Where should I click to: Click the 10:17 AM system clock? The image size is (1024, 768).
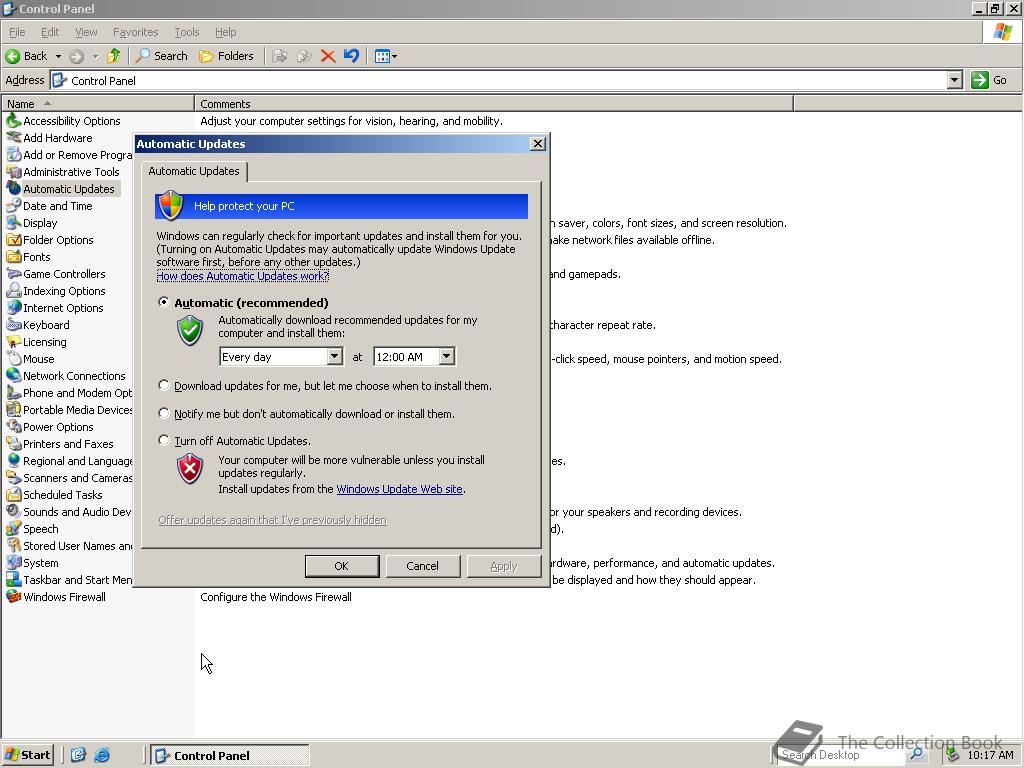coord(990,755)
